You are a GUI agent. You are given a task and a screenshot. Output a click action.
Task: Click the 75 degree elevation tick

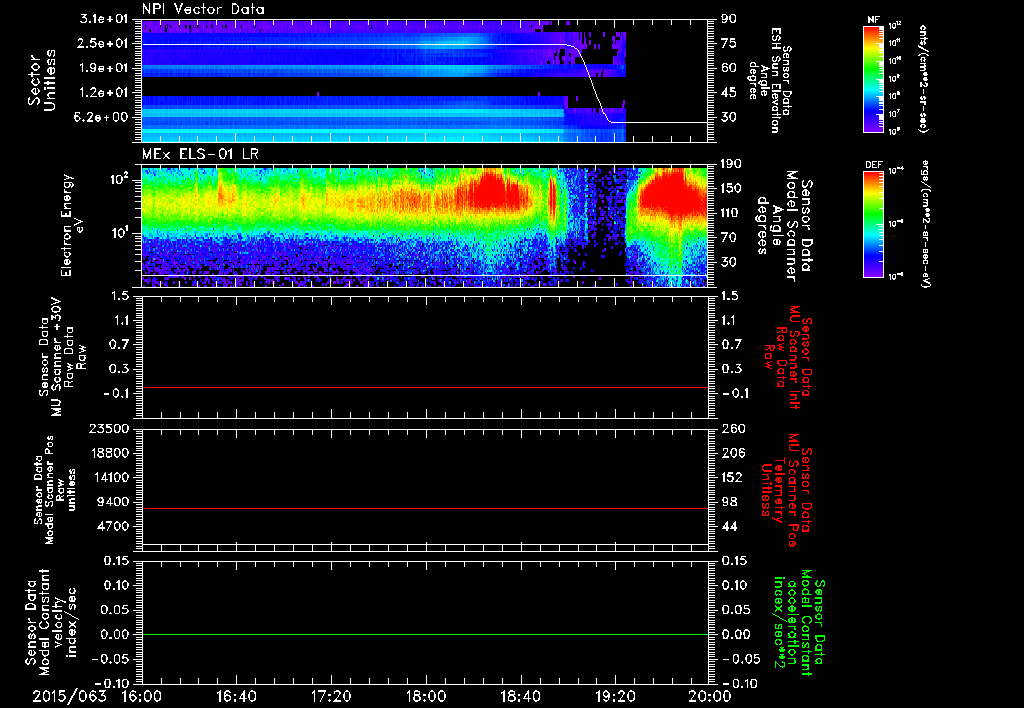pos(729,43)
